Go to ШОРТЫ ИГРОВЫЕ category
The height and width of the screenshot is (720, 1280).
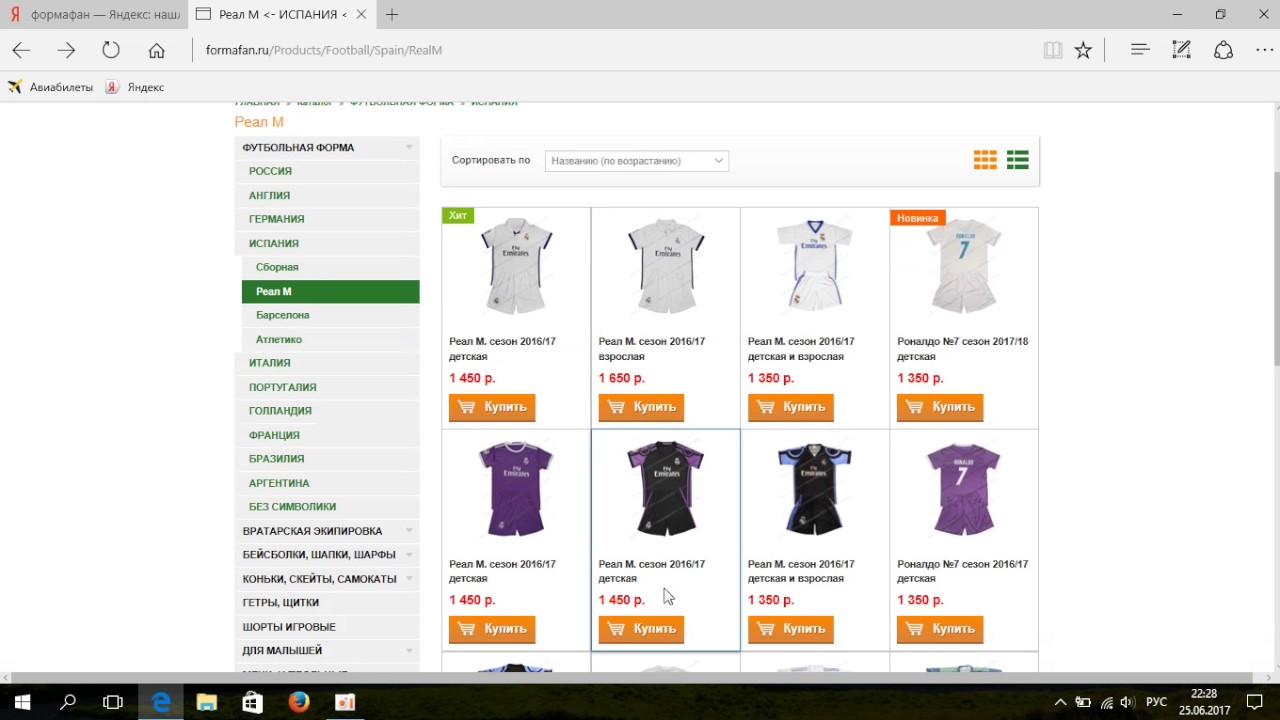pos(289,627)
